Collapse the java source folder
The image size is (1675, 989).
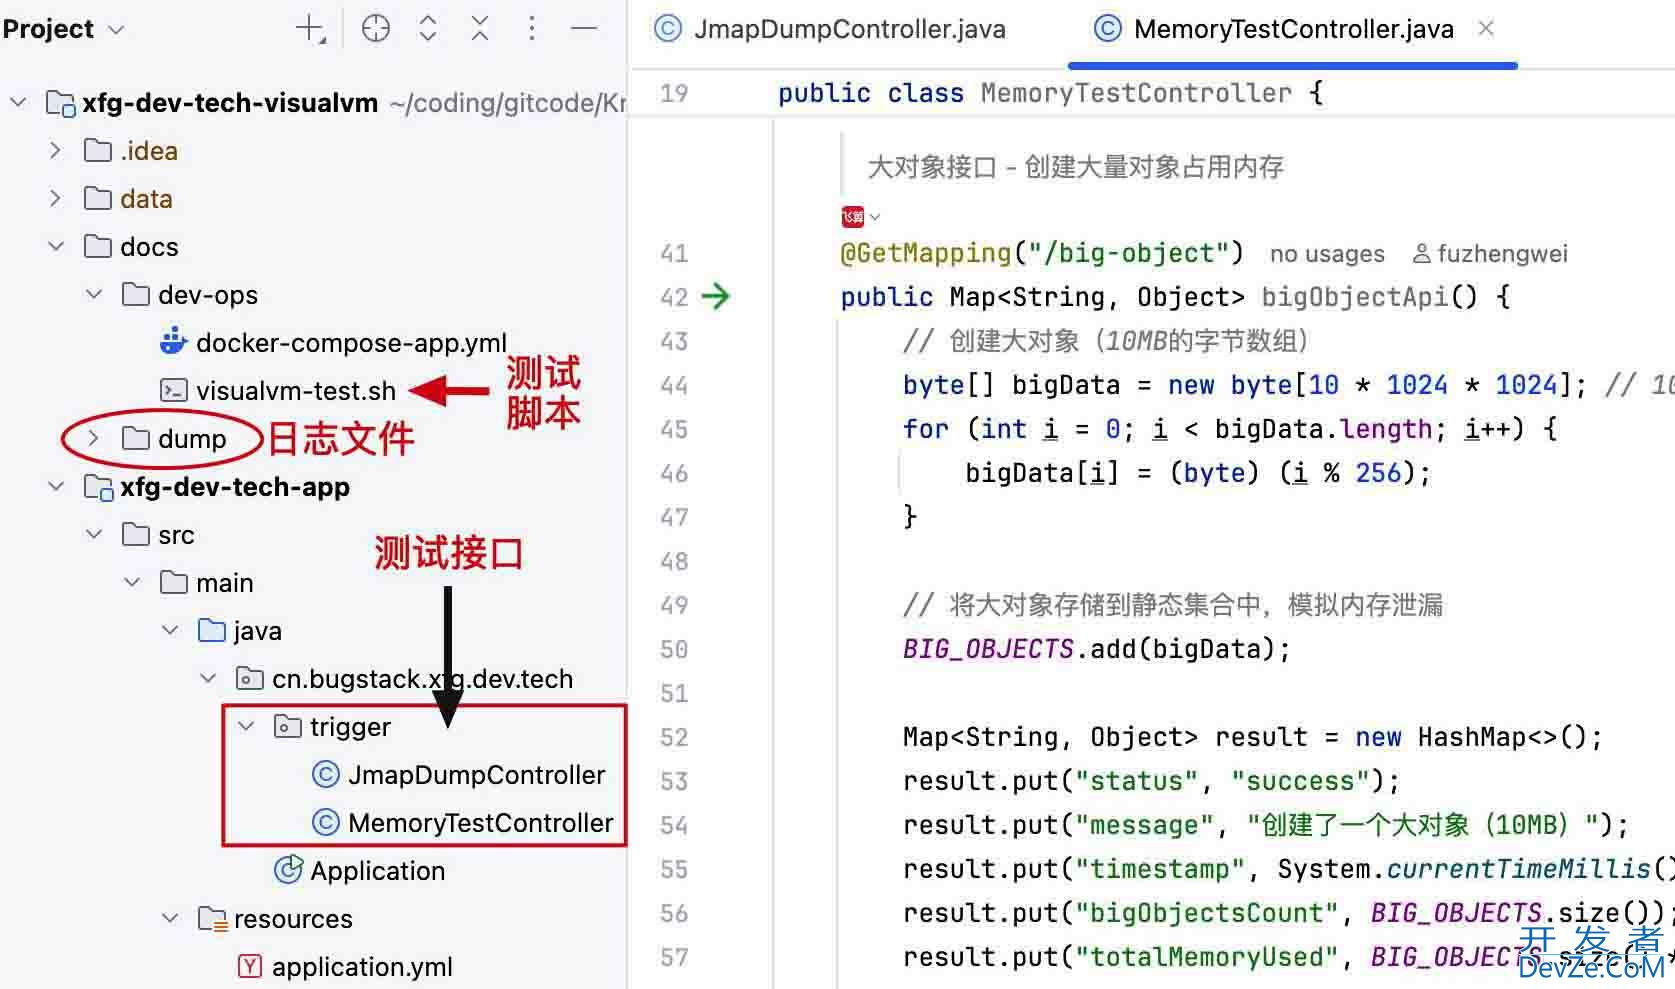click(170, 630)
